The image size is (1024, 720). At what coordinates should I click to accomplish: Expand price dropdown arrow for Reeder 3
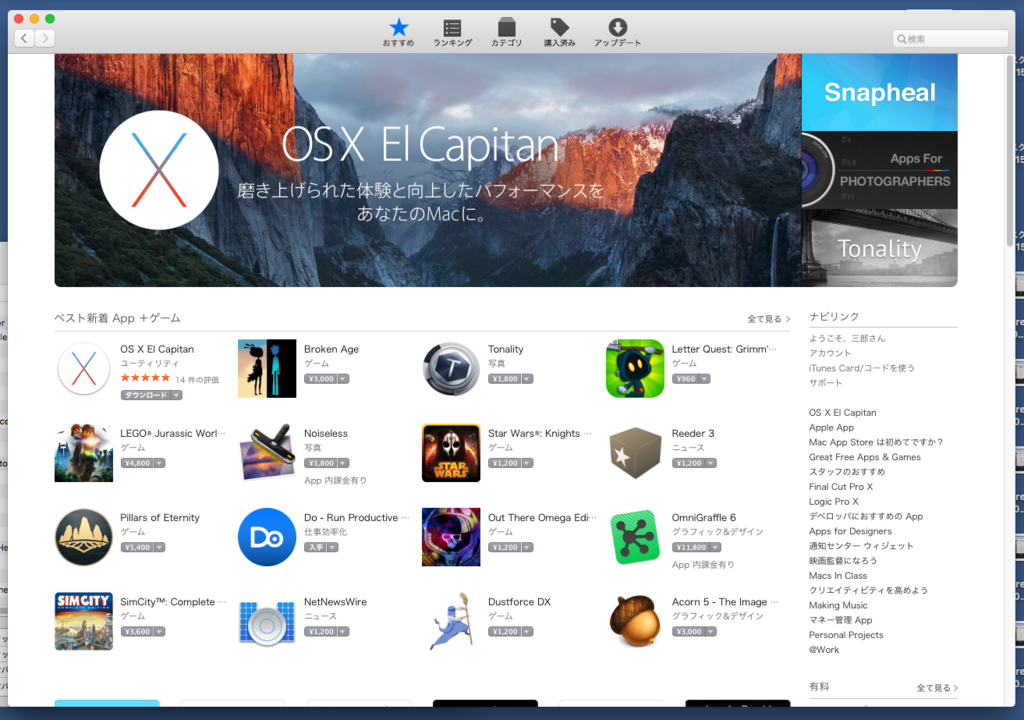(x=711, y=463)
